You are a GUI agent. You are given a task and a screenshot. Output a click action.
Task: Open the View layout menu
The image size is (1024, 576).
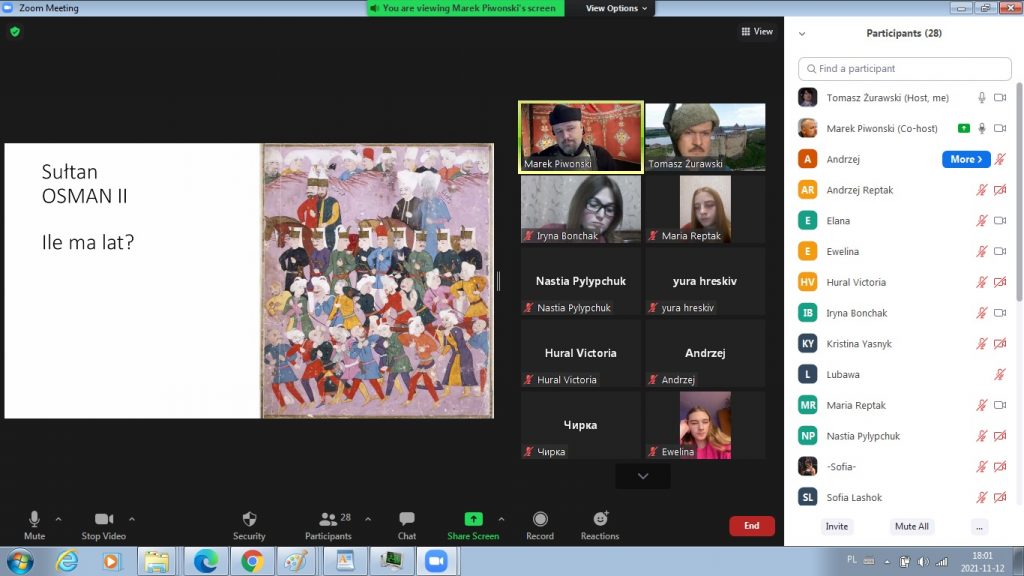tap(757, 32)
